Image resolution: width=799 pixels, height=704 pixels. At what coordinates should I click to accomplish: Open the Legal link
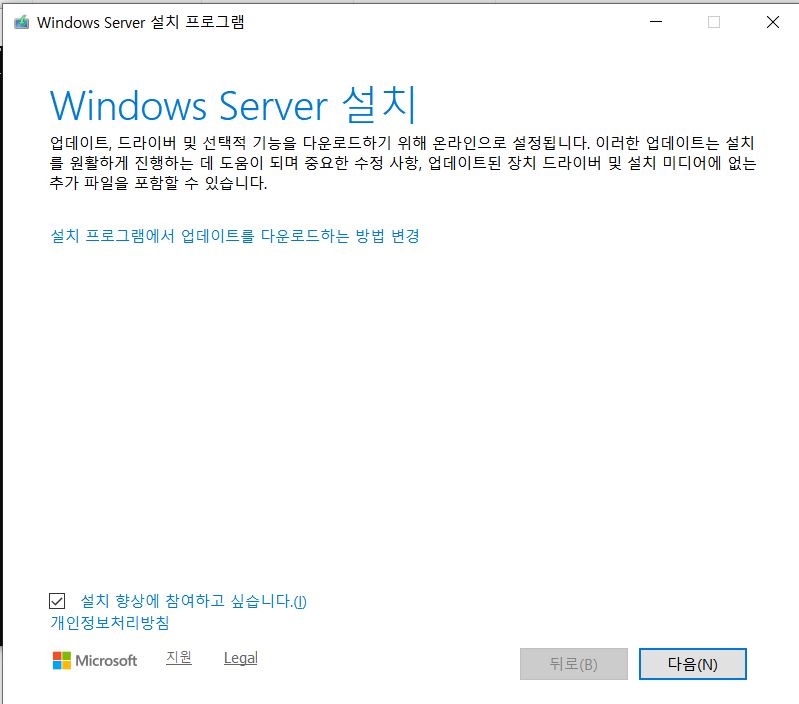click(241, 658)
